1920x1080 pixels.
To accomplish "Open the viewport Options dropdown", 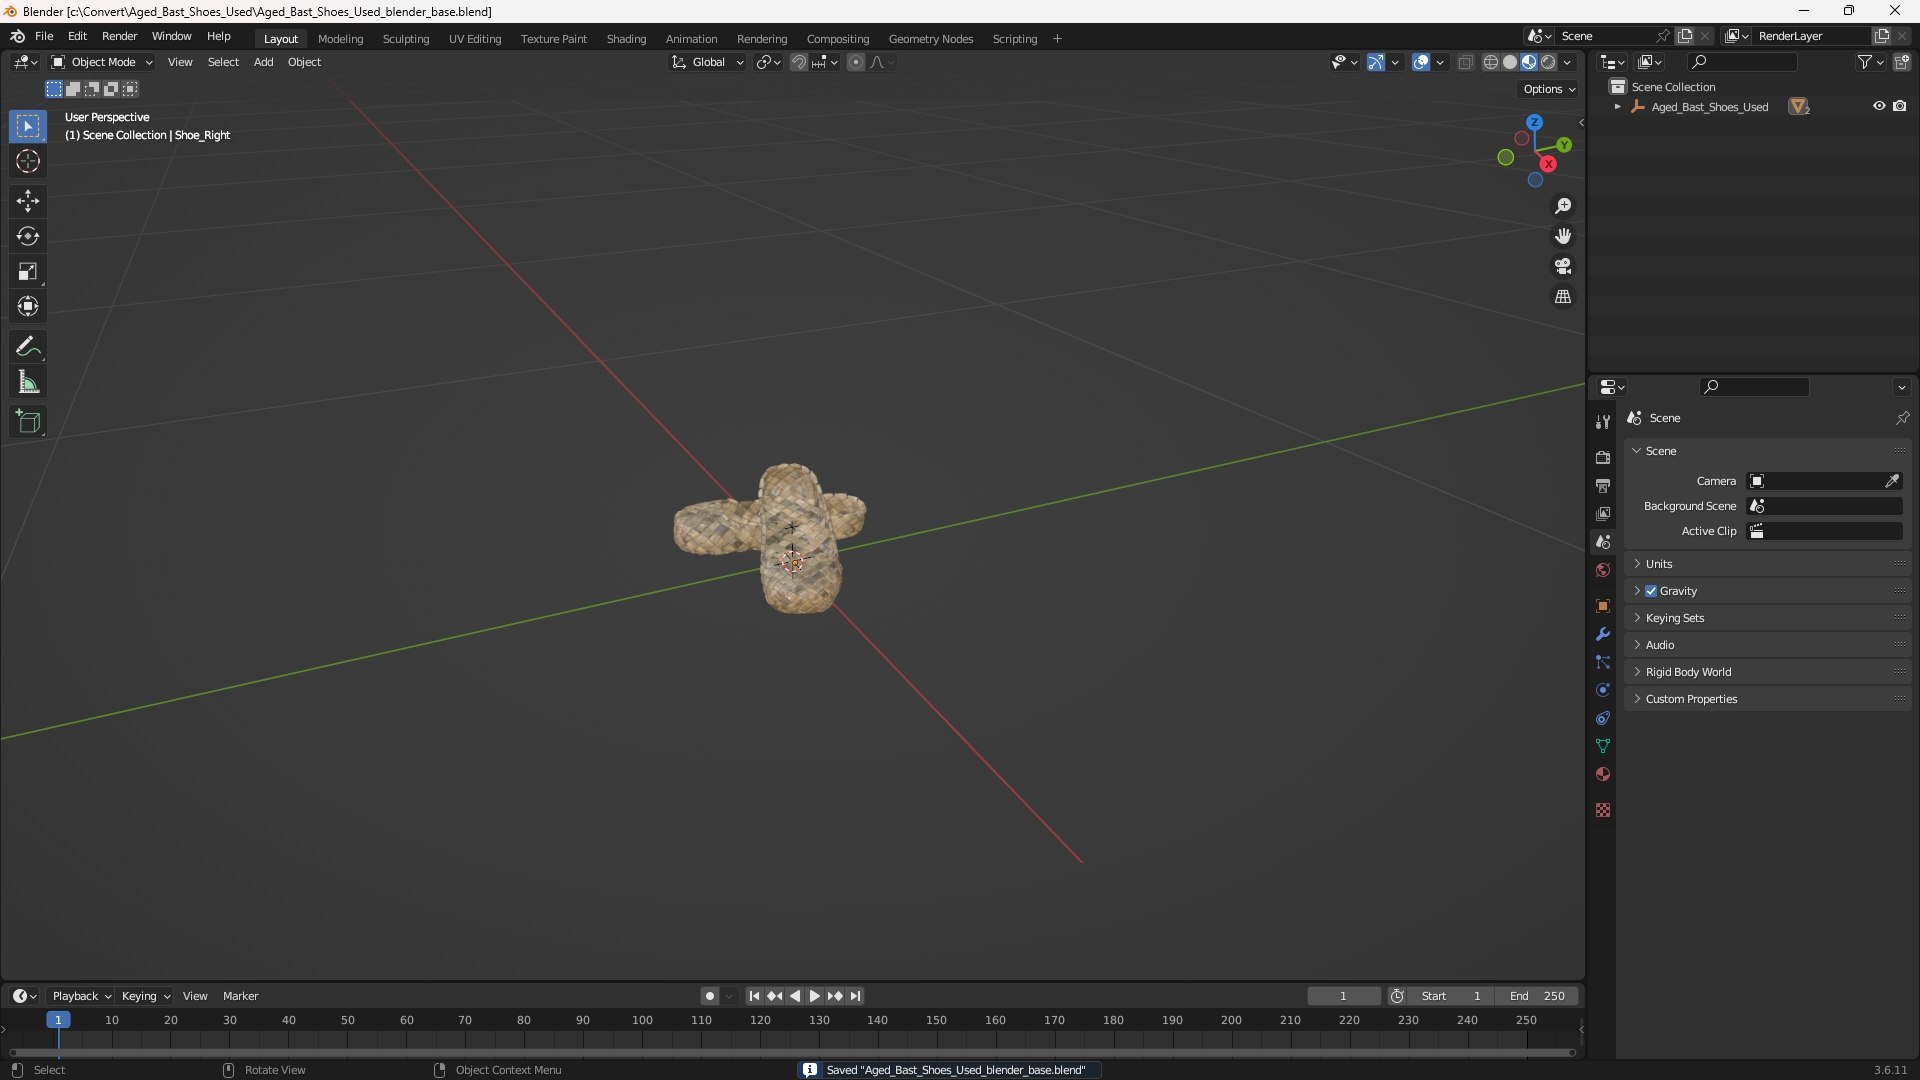I will (1548, 89).
